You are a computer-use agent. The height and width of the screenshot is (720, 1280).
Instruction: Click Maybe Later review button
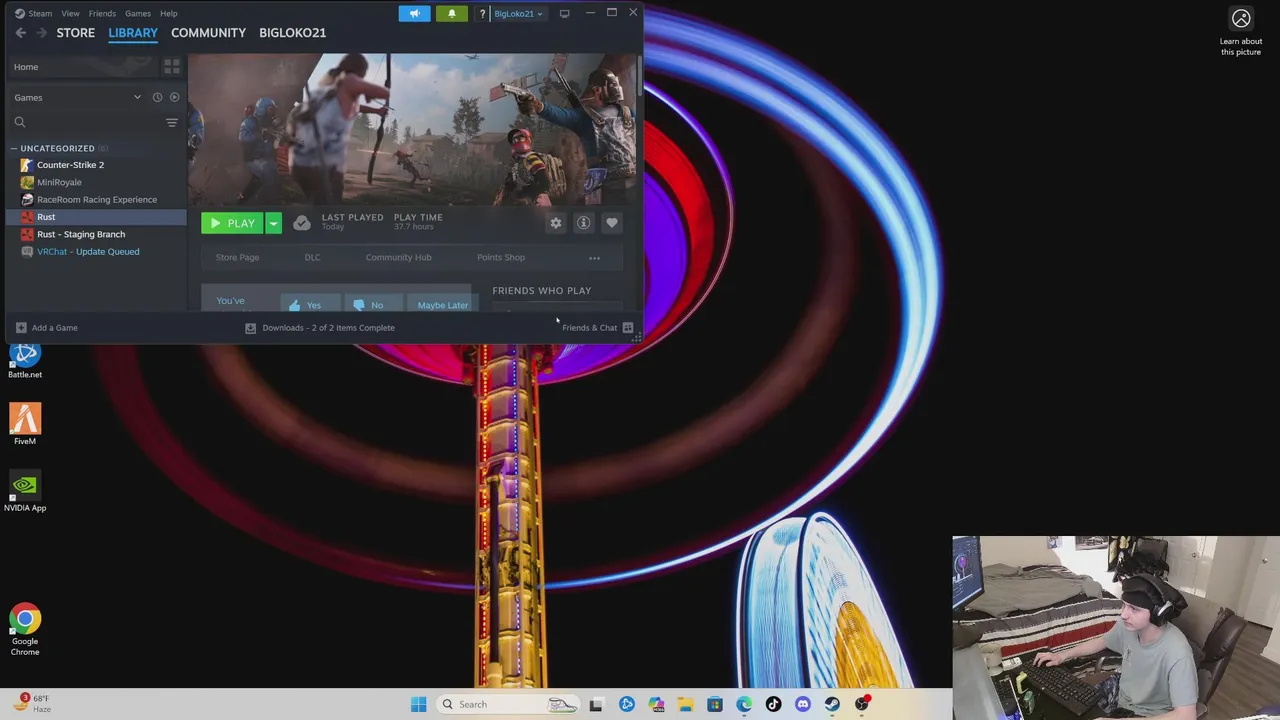443,303
